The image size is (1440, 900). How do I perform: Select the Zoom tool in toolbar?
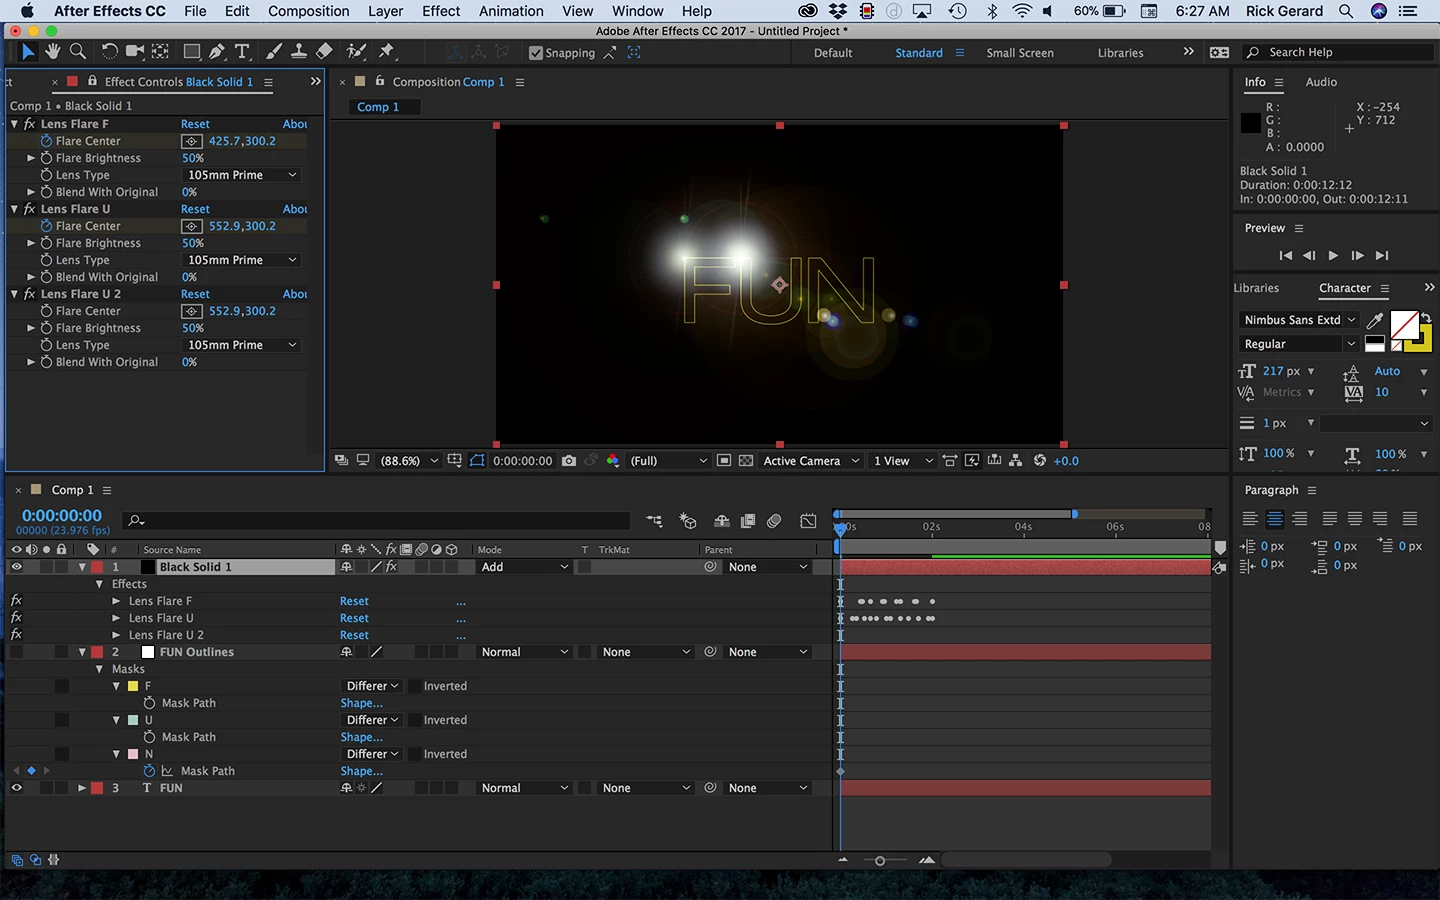(77, 51)
